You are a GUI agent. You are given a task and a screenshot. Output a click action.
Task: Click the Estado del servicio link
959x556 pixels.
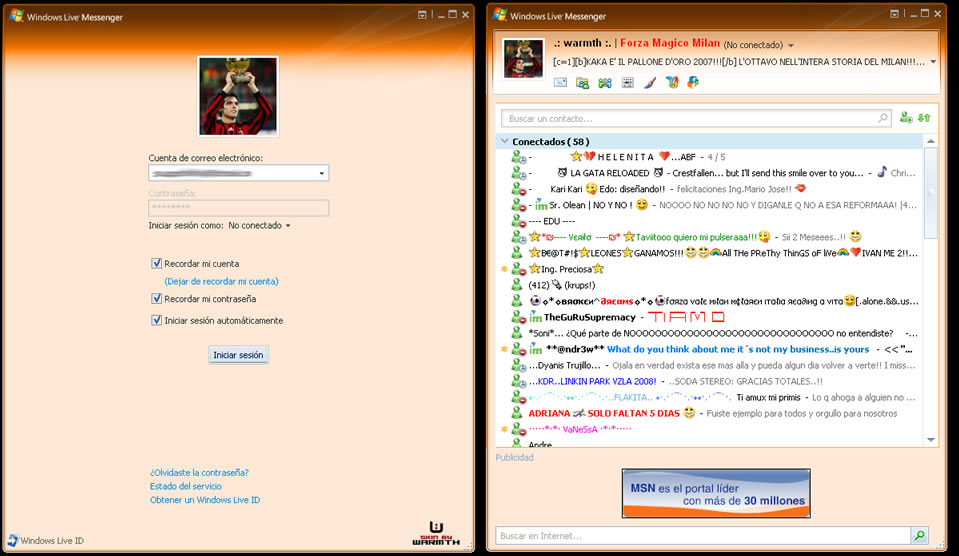(x=186, y=486)
